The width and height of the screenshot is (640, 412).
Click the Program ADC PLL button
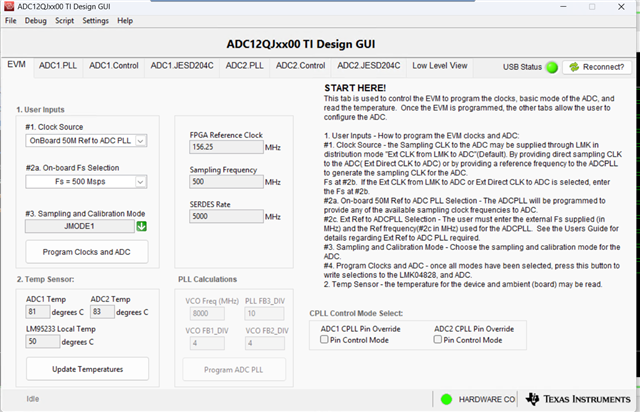pyautogui.click(x=234, y=370)
